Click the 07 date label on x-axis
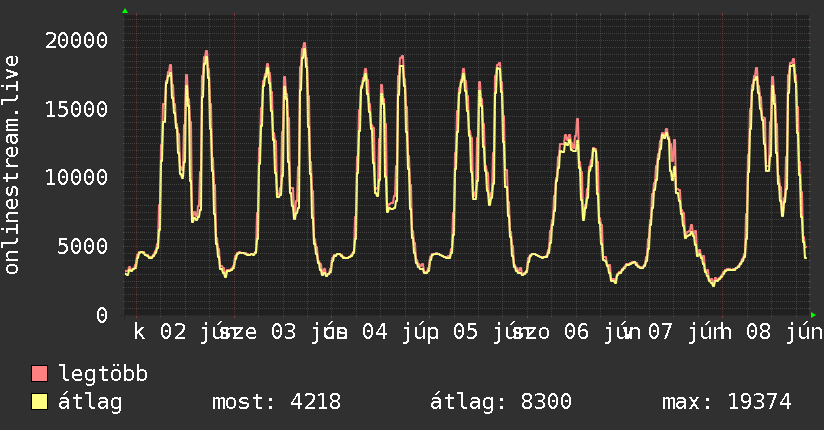The width and height of the screenshot is (824, 430). (x=660, y=332)
